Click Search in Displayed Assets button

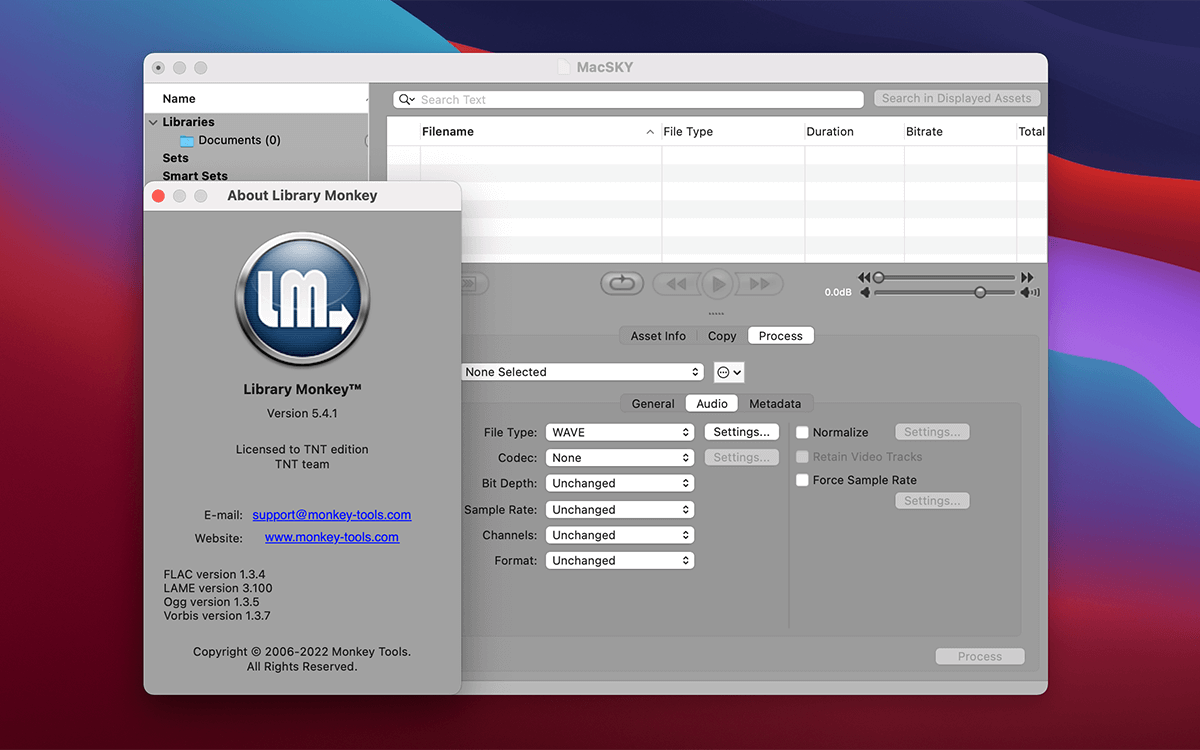click(957, 98)
